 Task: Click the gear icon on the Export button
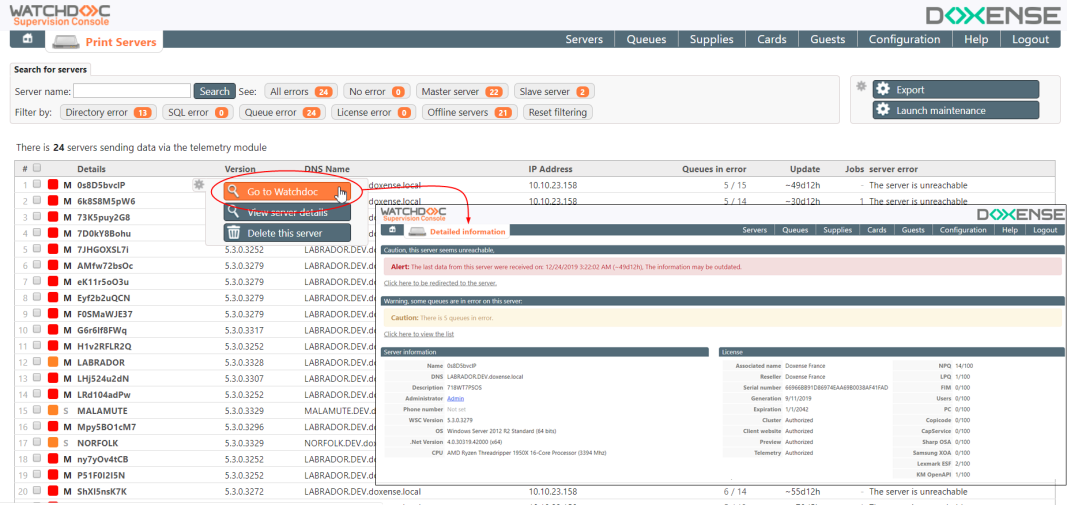[x=883, y=89]
